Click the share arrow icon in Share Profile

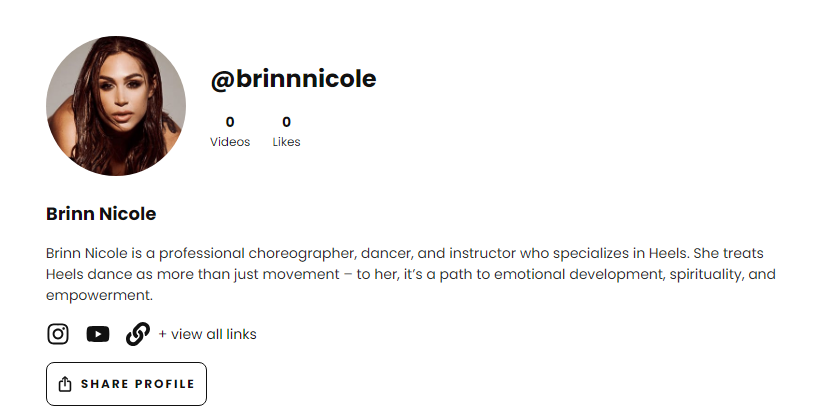(x=66, y=384)
